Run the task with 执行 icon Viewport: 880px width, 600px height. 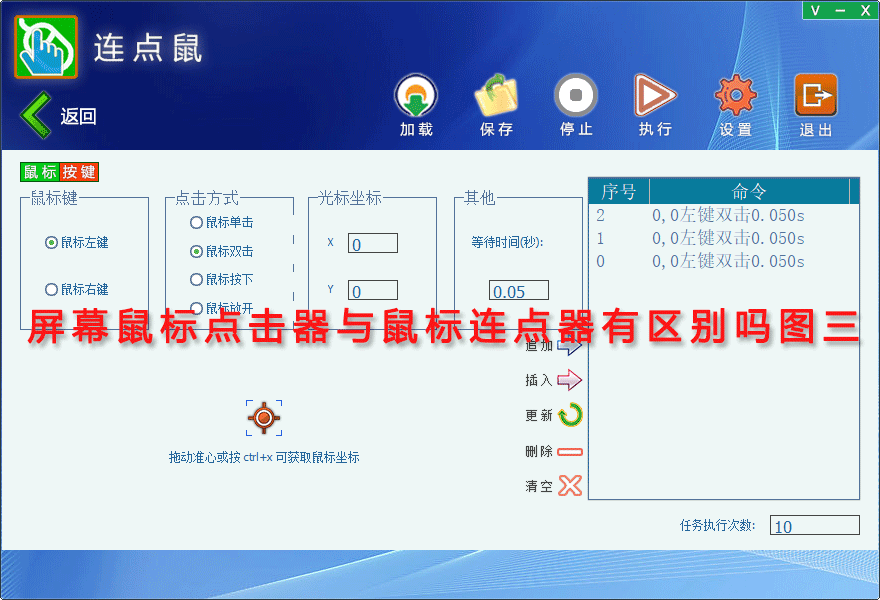click(x=655, y=95)
